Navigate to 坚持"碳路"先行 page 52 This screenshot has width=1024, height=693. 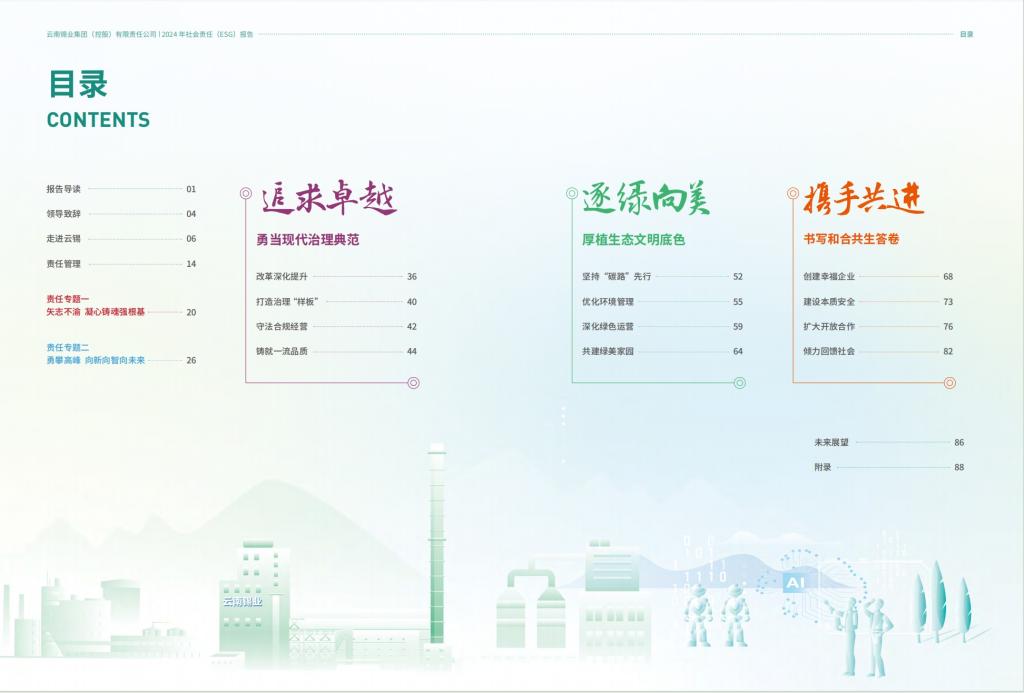tap(616, 277)
